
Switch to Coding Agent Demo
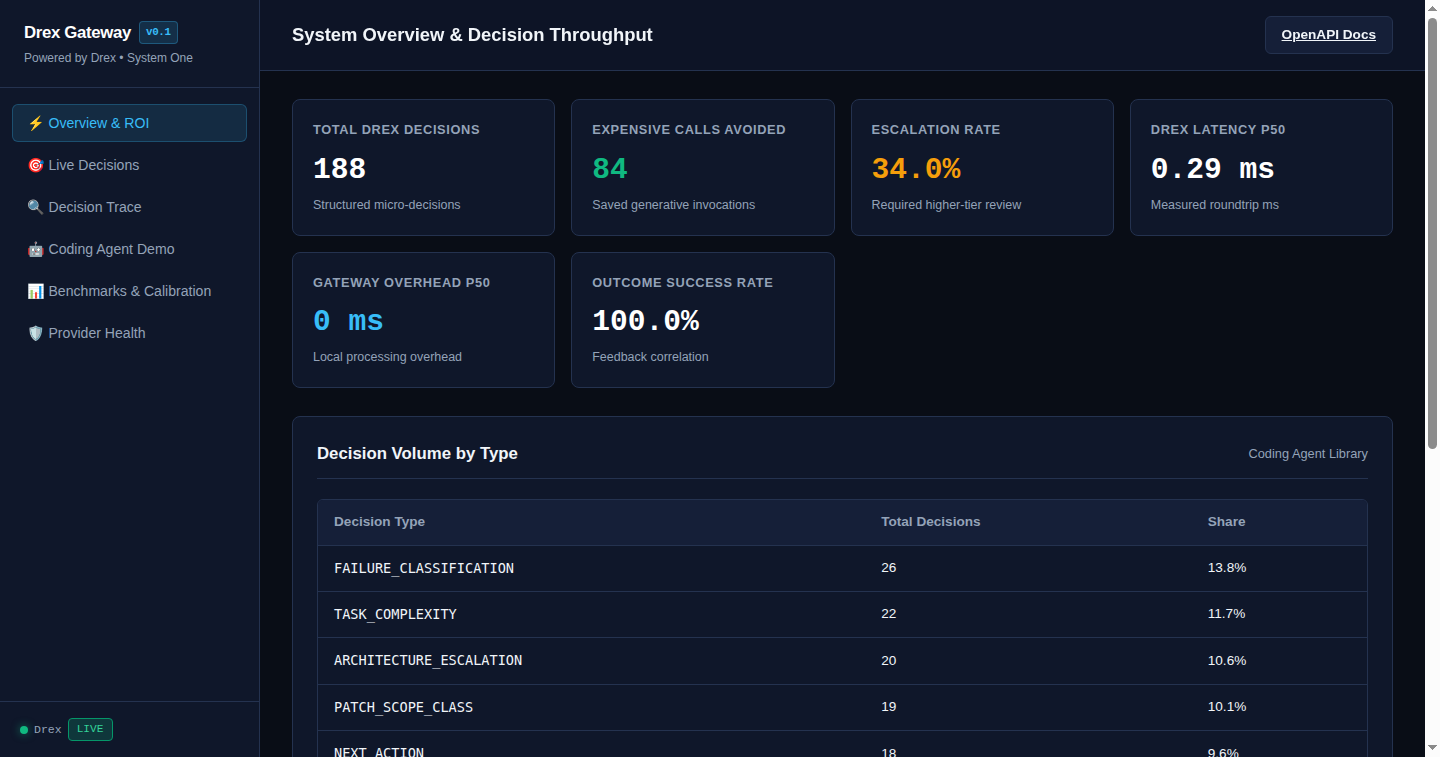(x=129, y=249)
